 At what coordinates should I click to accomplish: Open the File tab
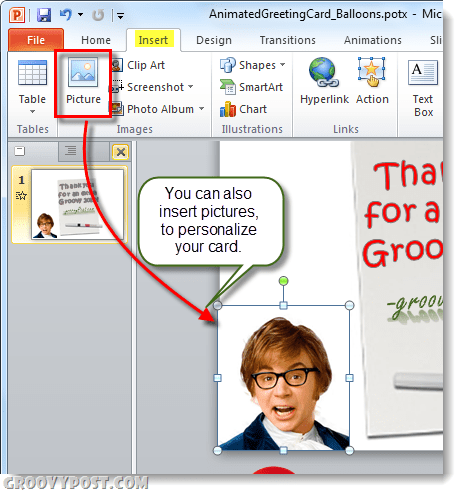36,40
